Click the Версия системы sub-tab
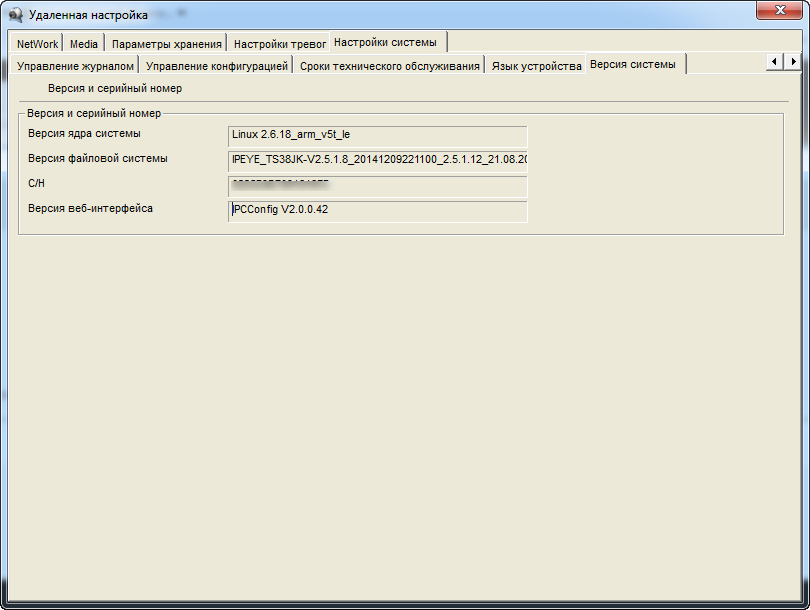The image size is (810, 610). click(x=632, y=64)
